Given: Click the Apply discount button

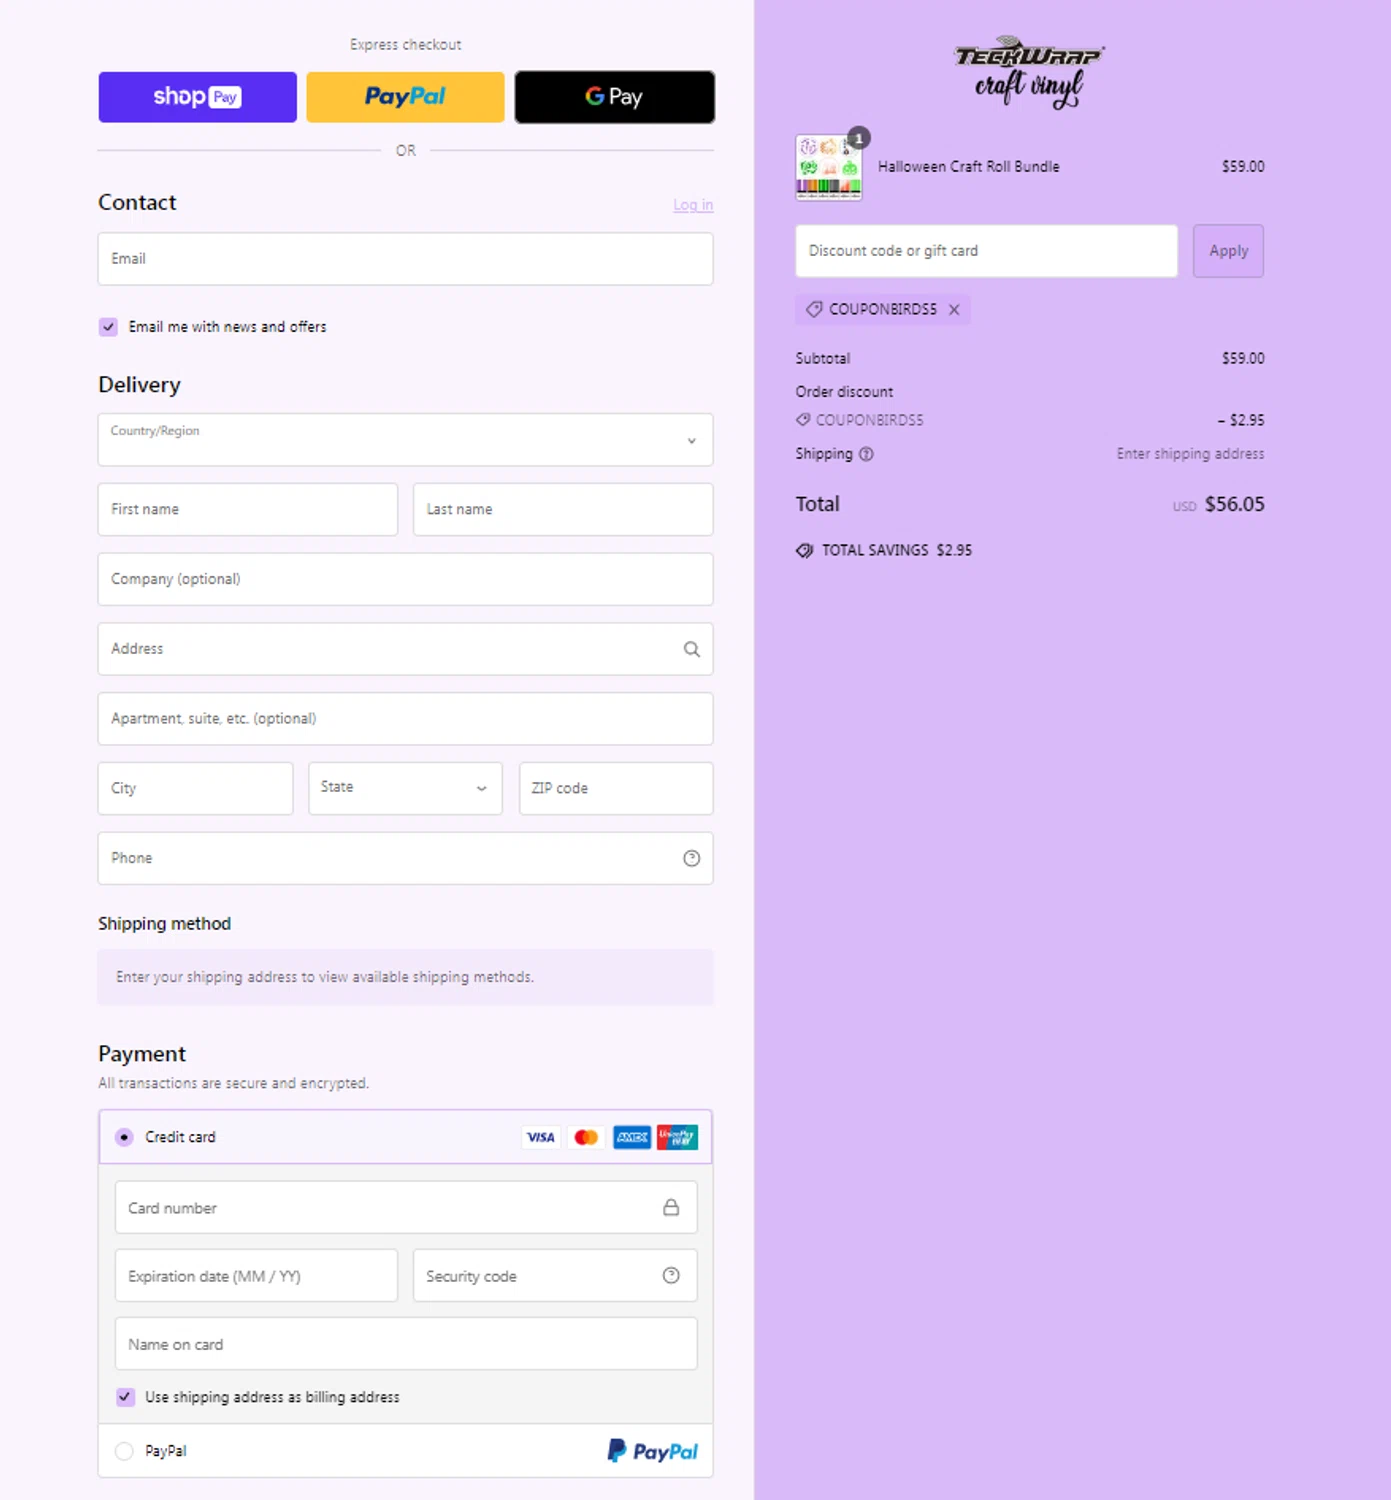Looking at the screenshot, I should 1228,251.
